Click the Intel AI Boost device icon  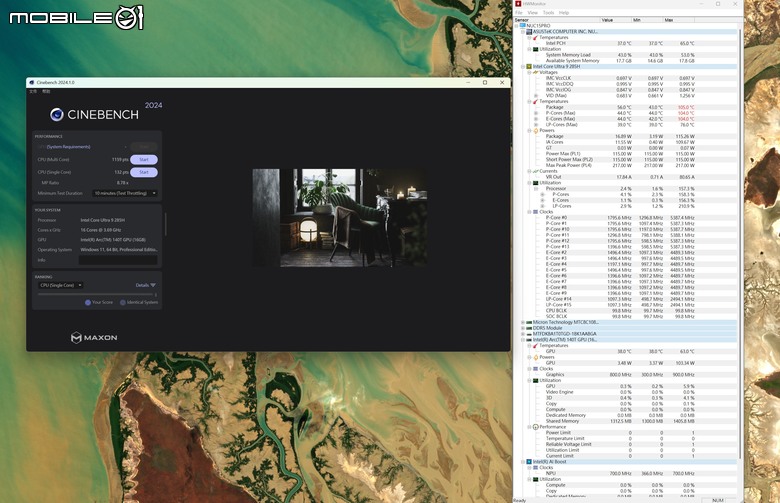click(529, 462)
